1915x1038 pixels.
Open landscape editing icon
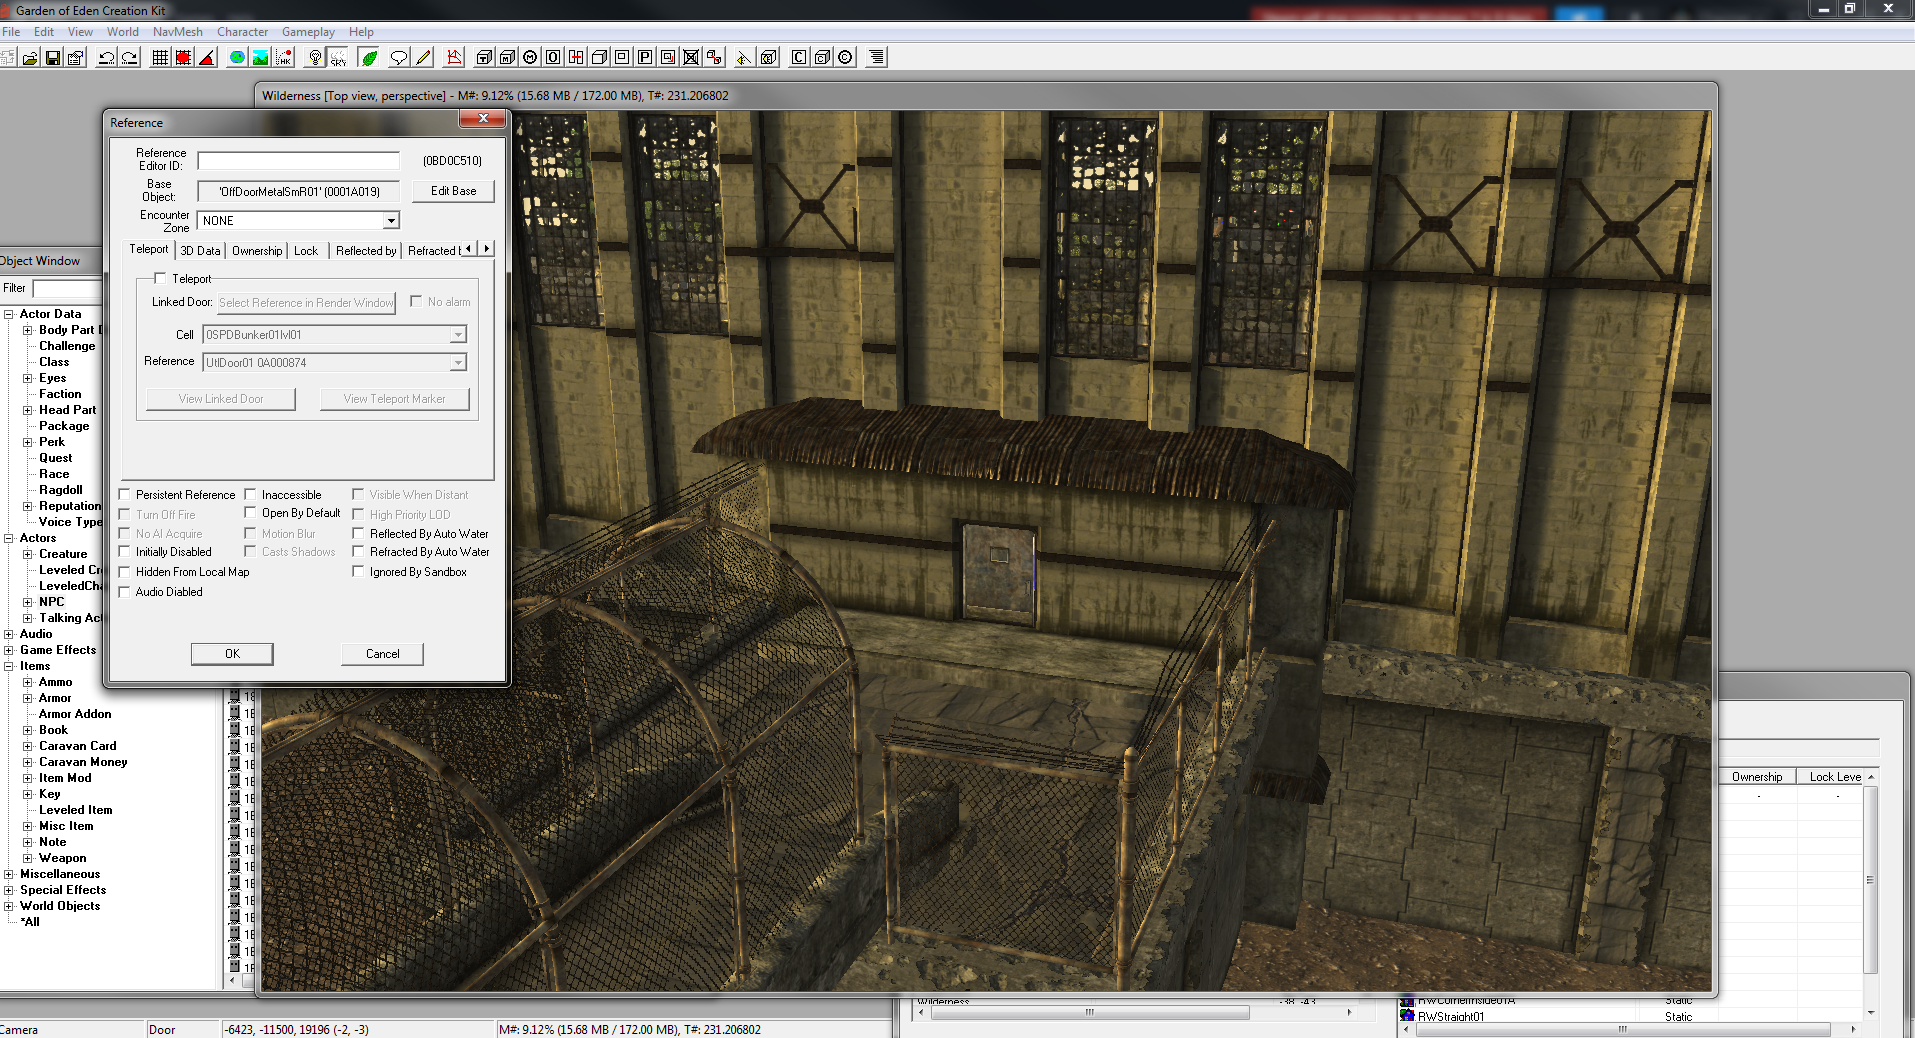[x=260, y=58]
